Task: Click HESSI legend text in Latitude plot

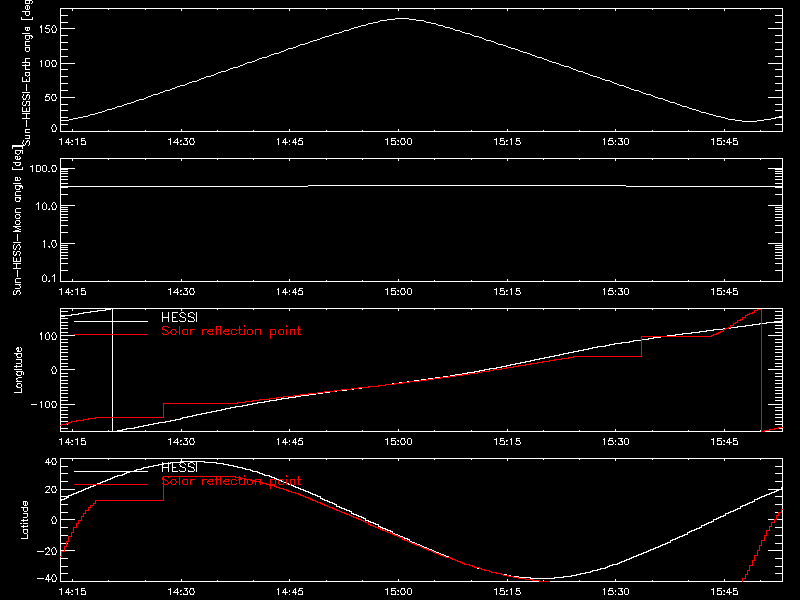Action: pos(179,468)
